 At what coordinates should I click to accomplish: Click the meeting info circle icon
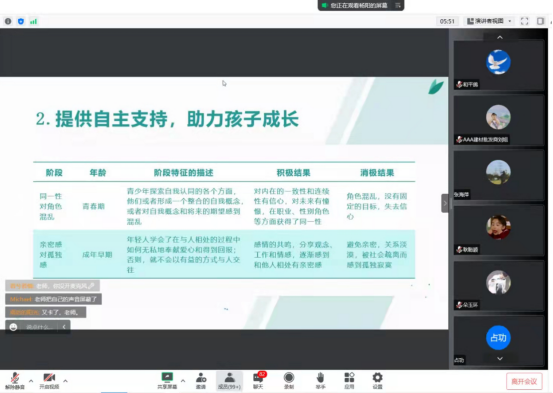8,22
